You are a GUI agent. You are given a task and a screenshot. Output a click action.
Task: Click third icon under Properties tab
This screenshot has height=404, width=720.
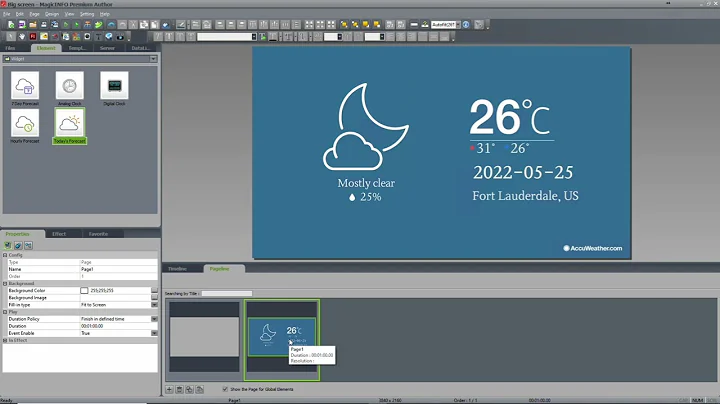point(28,246)
